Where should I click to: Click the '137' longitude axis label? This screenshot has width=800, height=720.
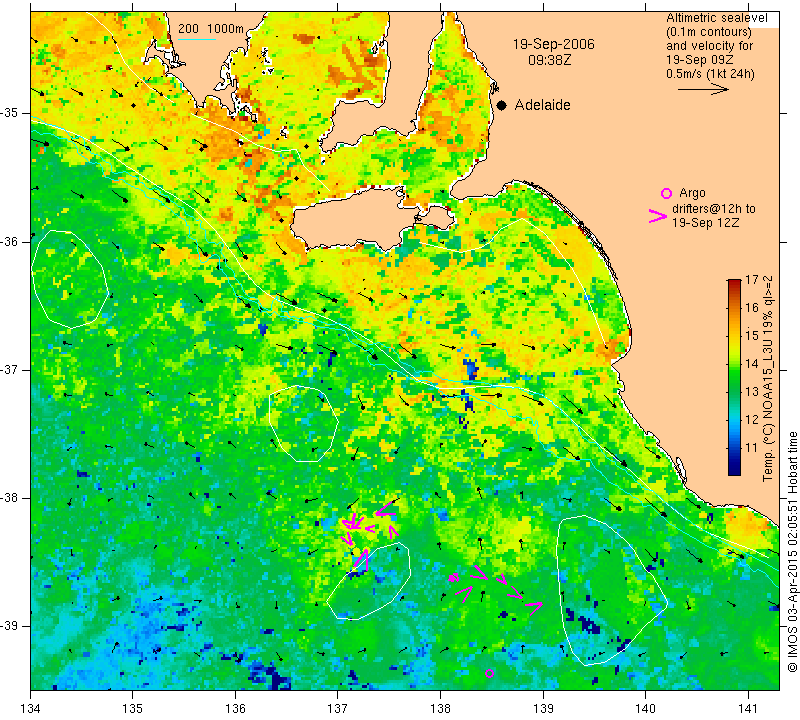(x=338, y=709)
